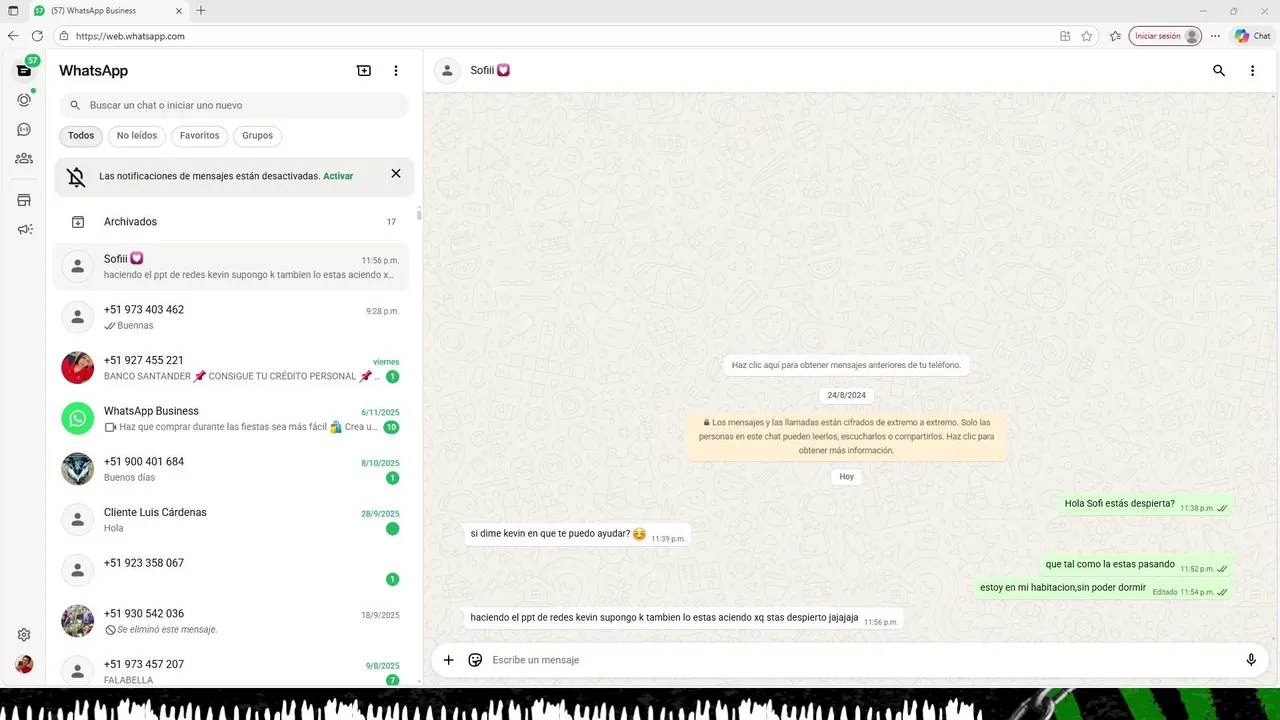Click message starting 'haciendo el ppt de redes' in conversation

(684, 618)
